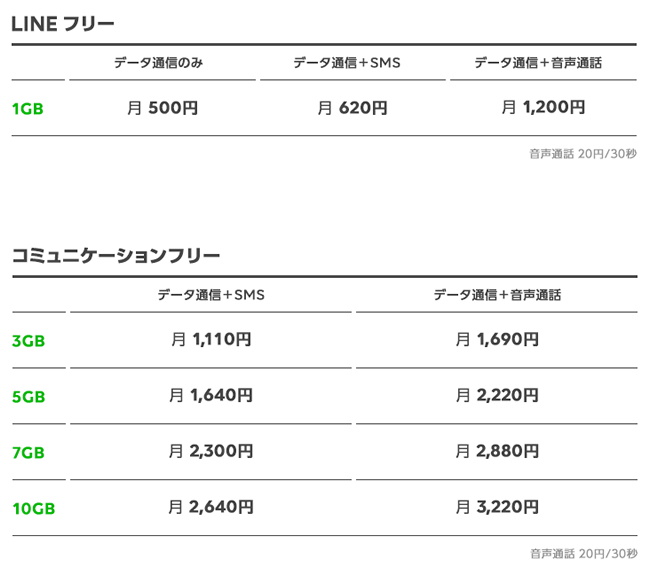Click the コミュニケーションフリー plan heading
The image size is (650, 569).
[116, 255]
